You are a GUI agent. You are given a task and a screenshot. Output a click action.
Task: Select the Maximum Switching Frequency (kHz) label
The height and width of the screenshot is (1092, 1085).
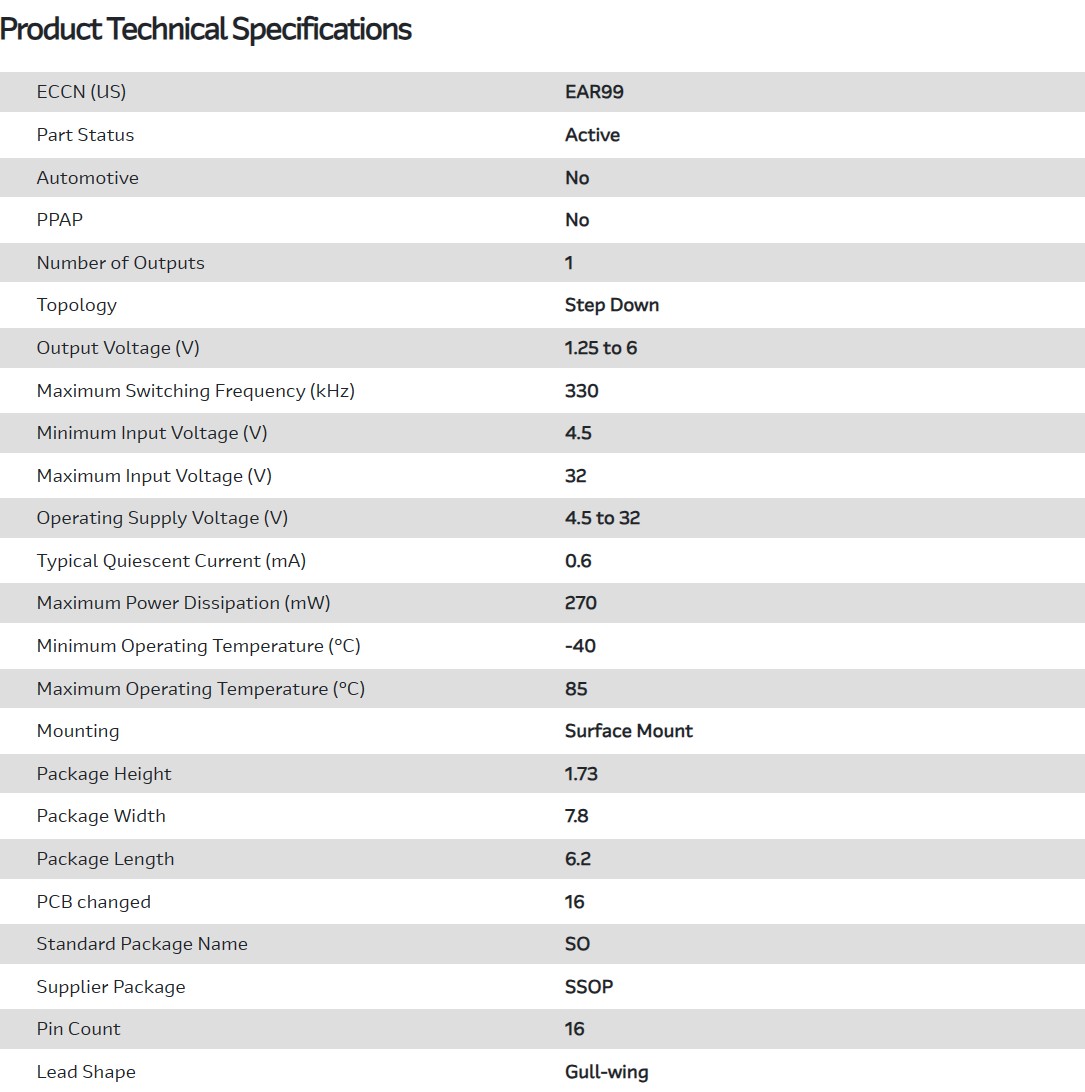pos(195,391)
